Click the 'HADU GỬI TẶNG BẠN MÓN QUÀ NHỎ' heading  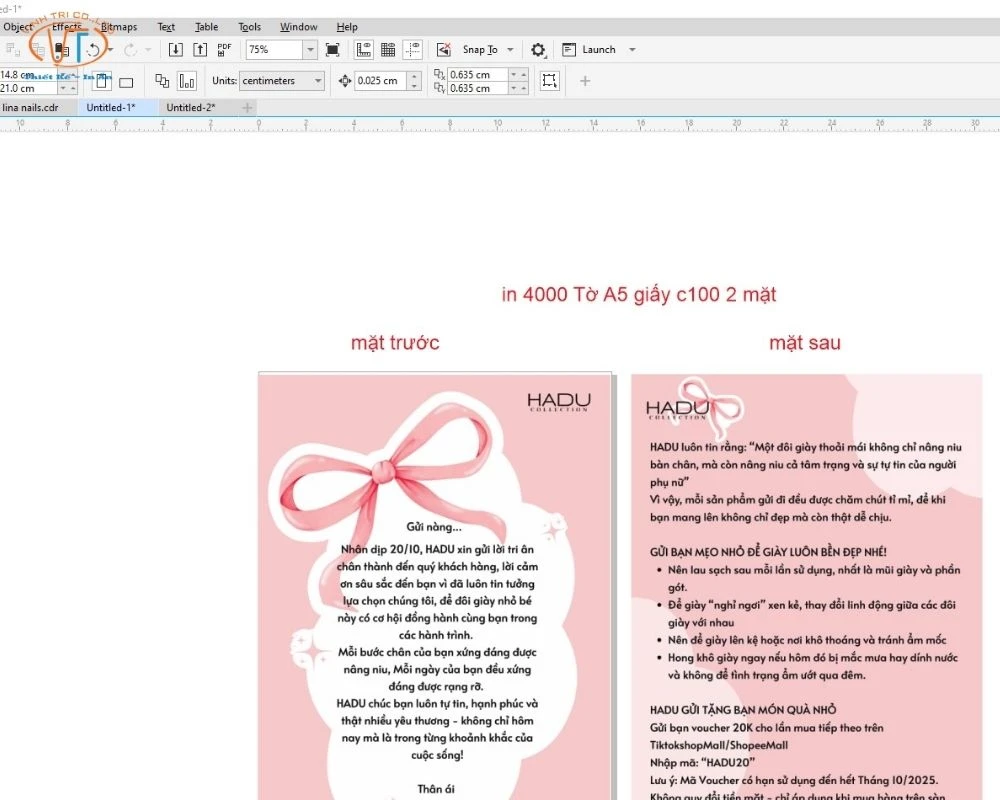coord(743,709)
